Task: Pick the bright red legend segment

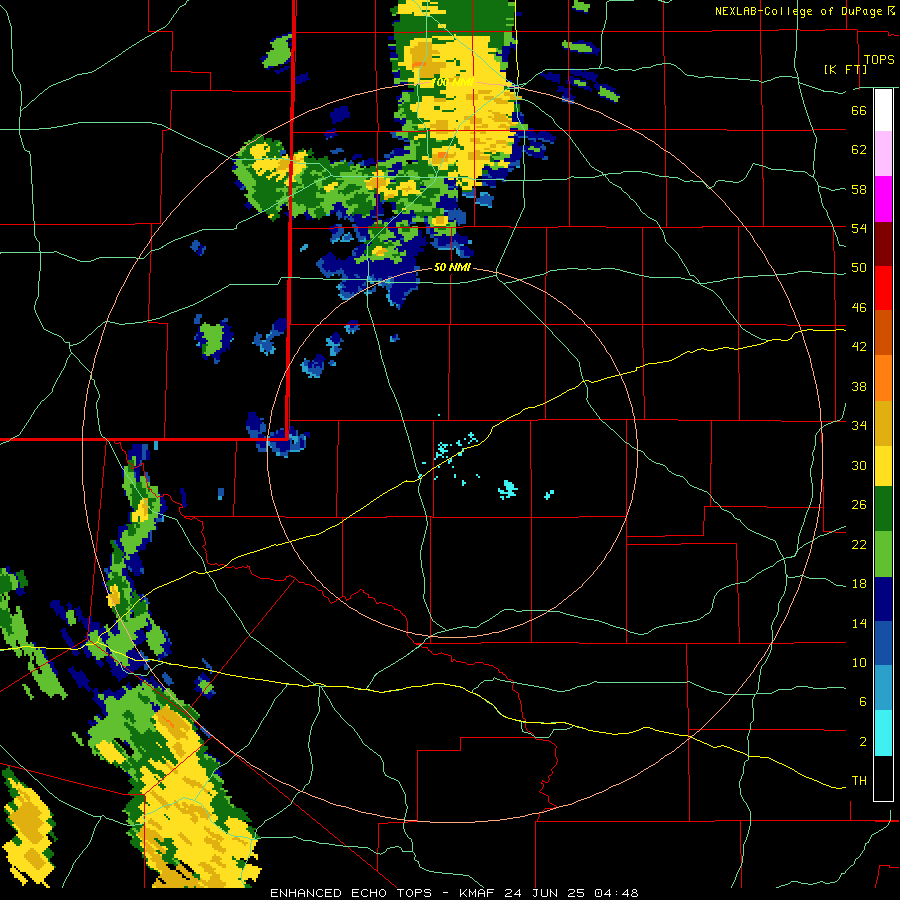Action: click(883, 288)
